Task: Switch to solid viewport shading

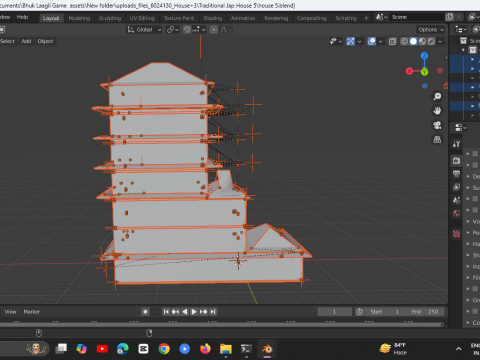Action: click(413, 41)
